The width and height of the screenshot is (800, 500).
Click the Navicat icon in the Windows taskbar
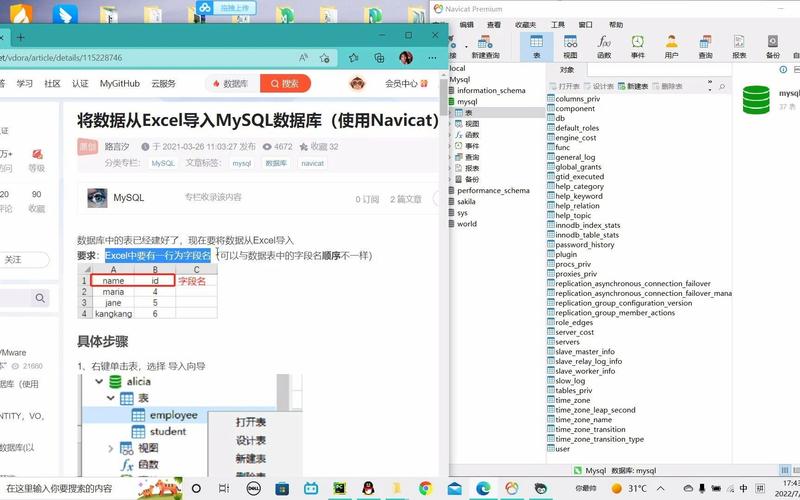pyautogui.click(x=512, y=488)
